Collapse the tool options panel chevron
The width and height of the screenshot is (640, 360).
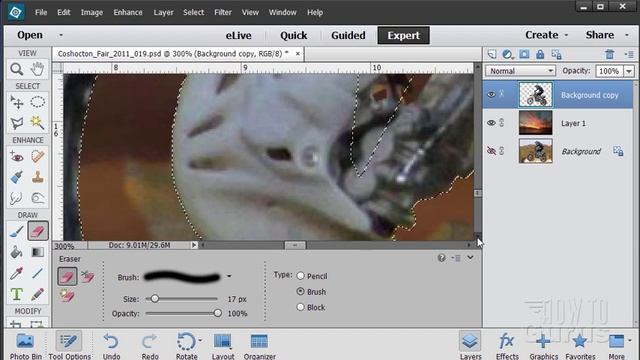471,258
